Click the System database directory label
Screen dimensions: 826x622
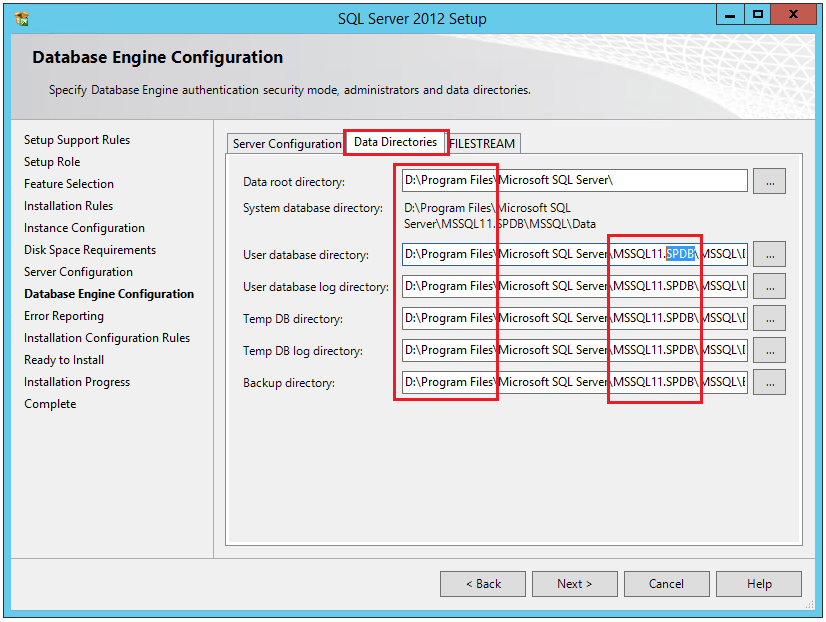pyautogui.click(x=313, y=208)
